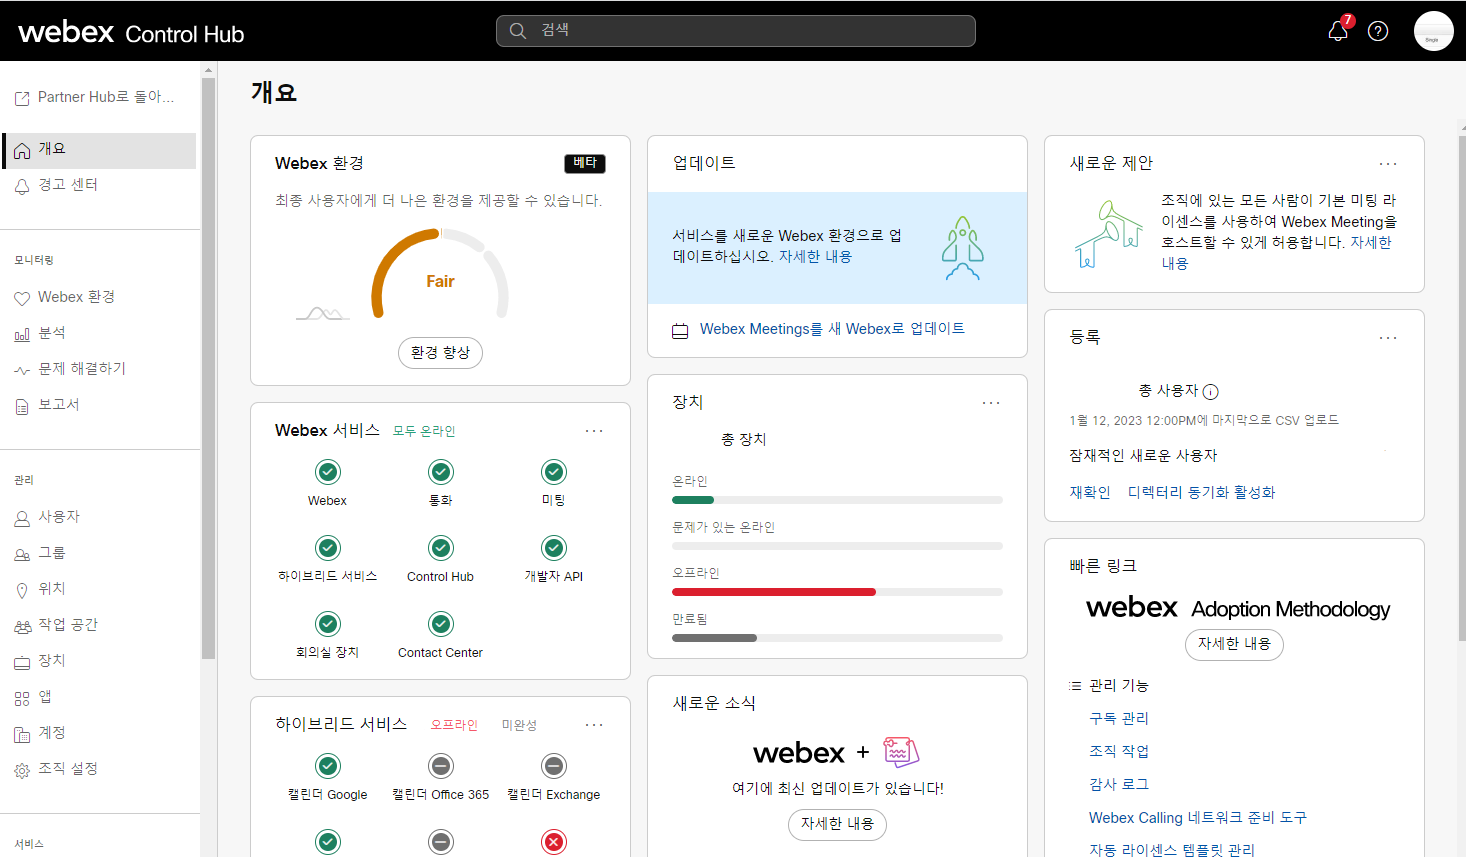The image size is (1466, 857).
Task: Go back via Partner Hub로 돌아 link
Action: coord(95,97)
